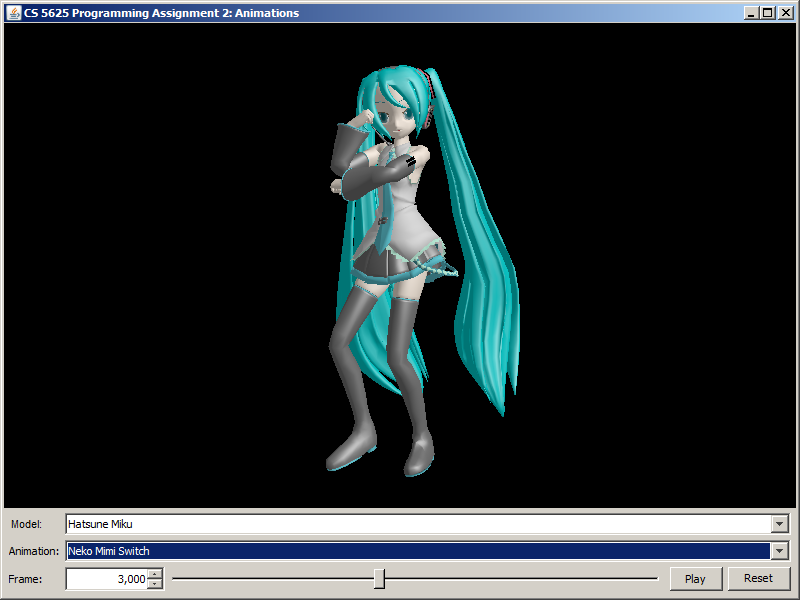Click the frame slider track left of the thumb
Image resolution: width=800 pixels, height=600 pixels.
[270, 579]
